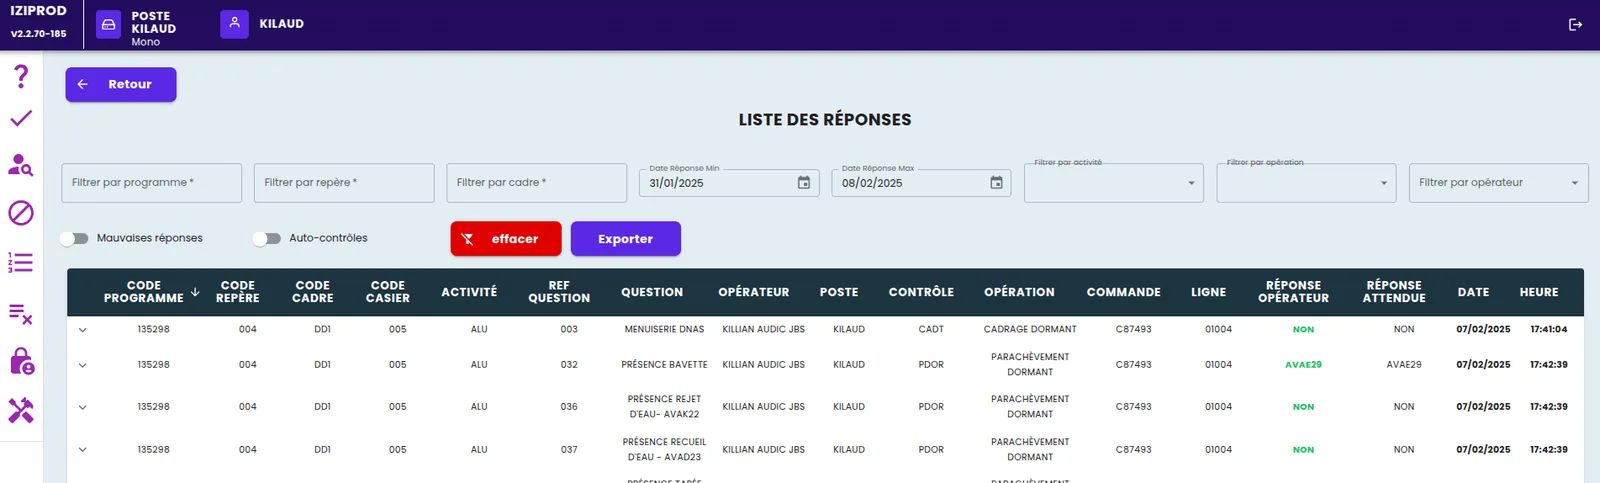The height and width of the screenshot is (483, 1600).
Task: Click the KILAUD user avatar icon
Action: point(234,24)
